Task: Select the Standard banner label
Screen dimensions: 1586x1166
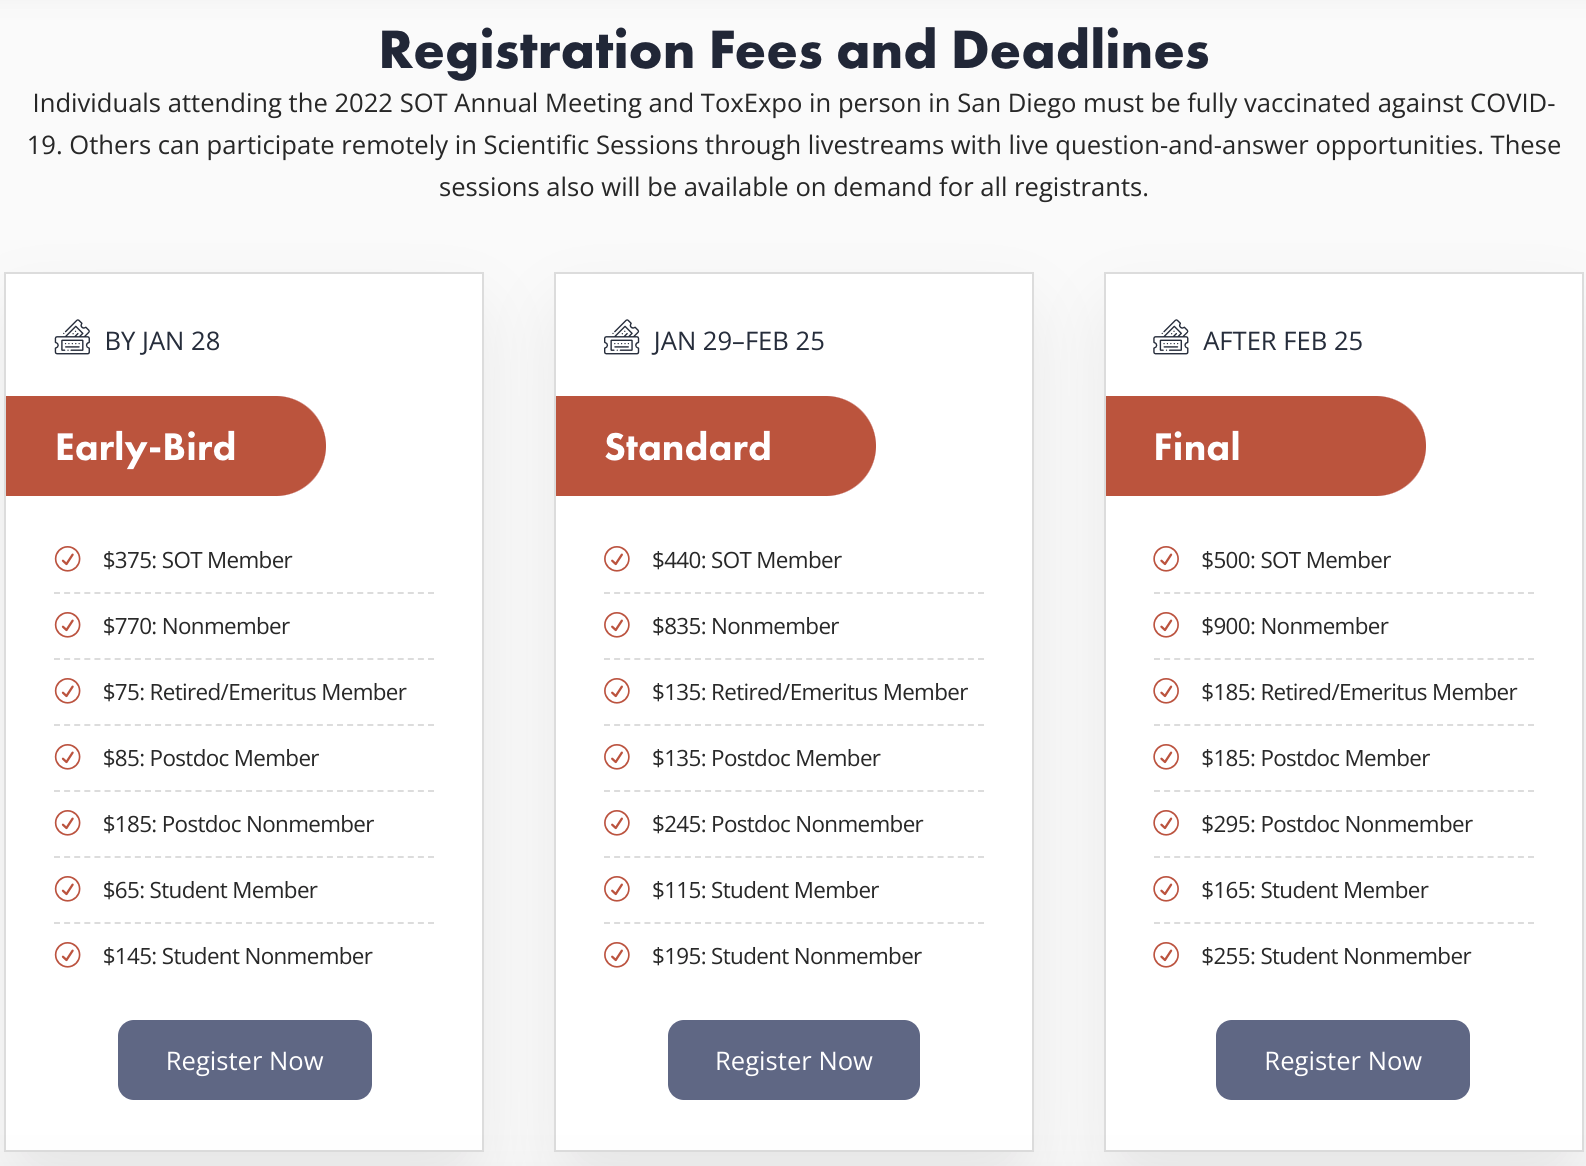Action: coord(688,447)
